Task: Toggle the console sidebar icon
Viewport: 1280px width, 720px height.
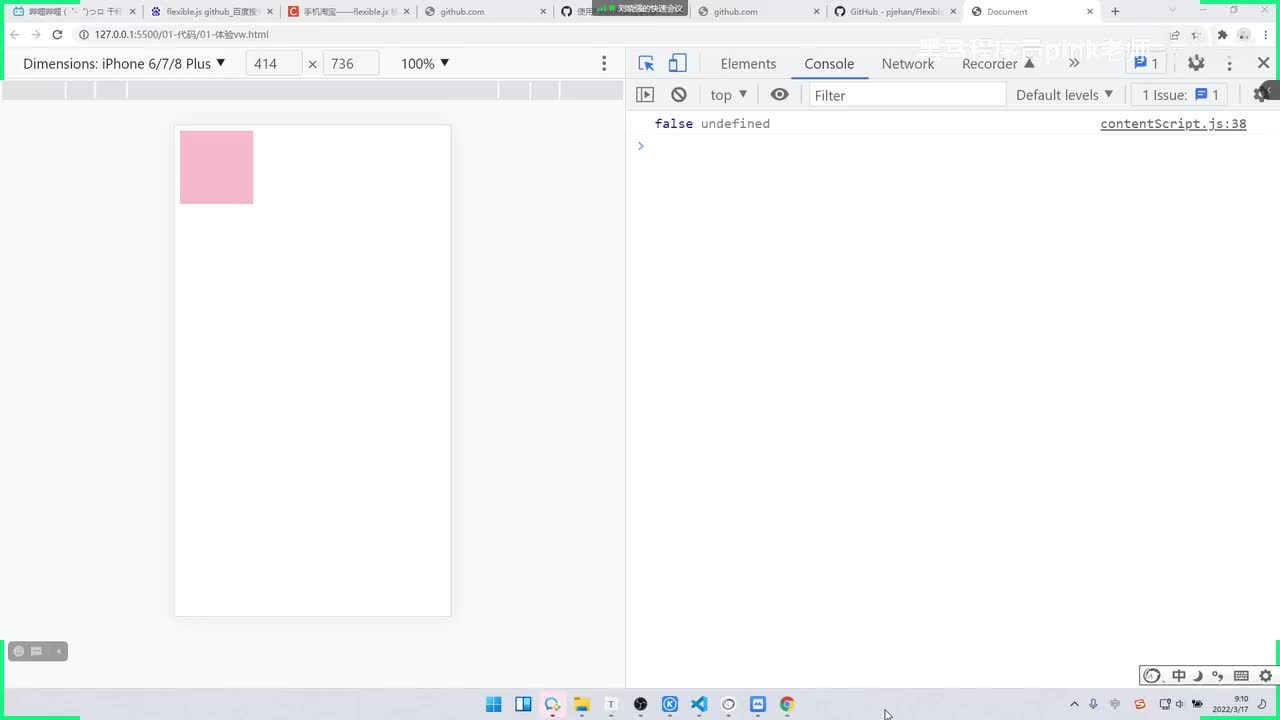Action: coord(645,95)
